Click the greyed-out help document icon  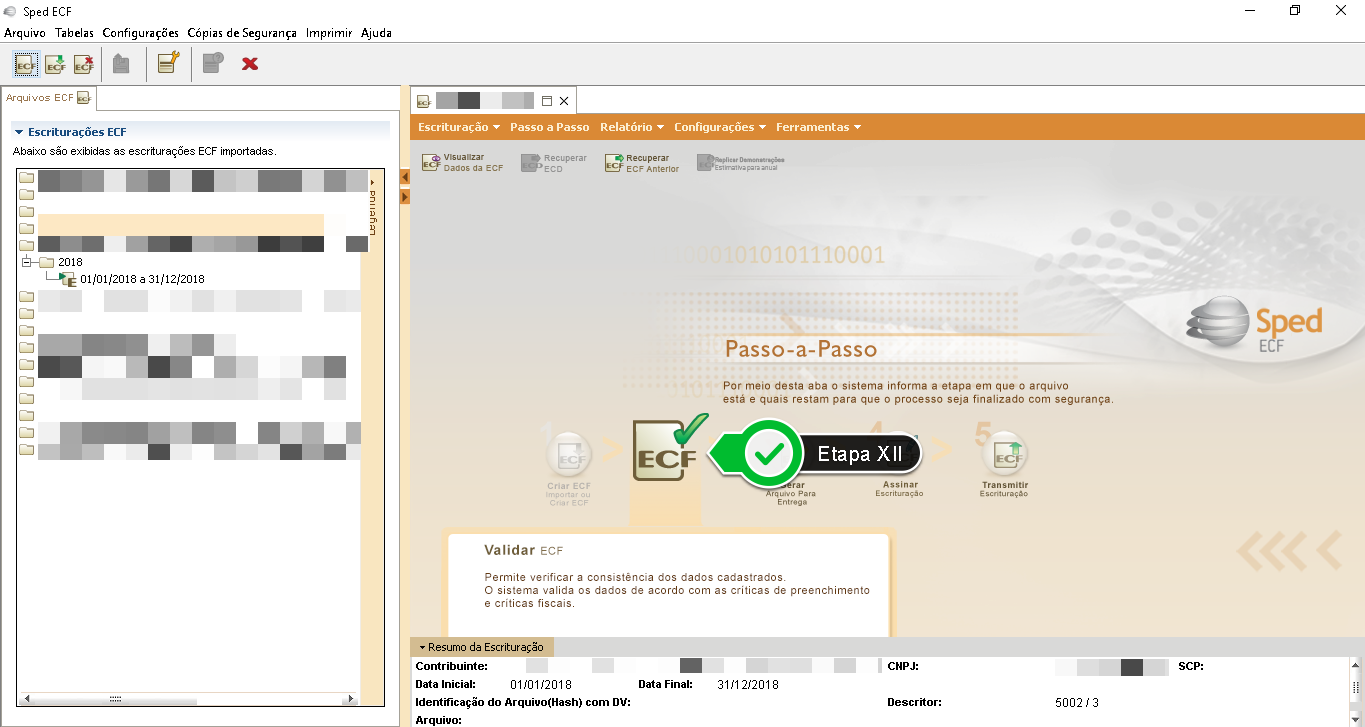213,64
